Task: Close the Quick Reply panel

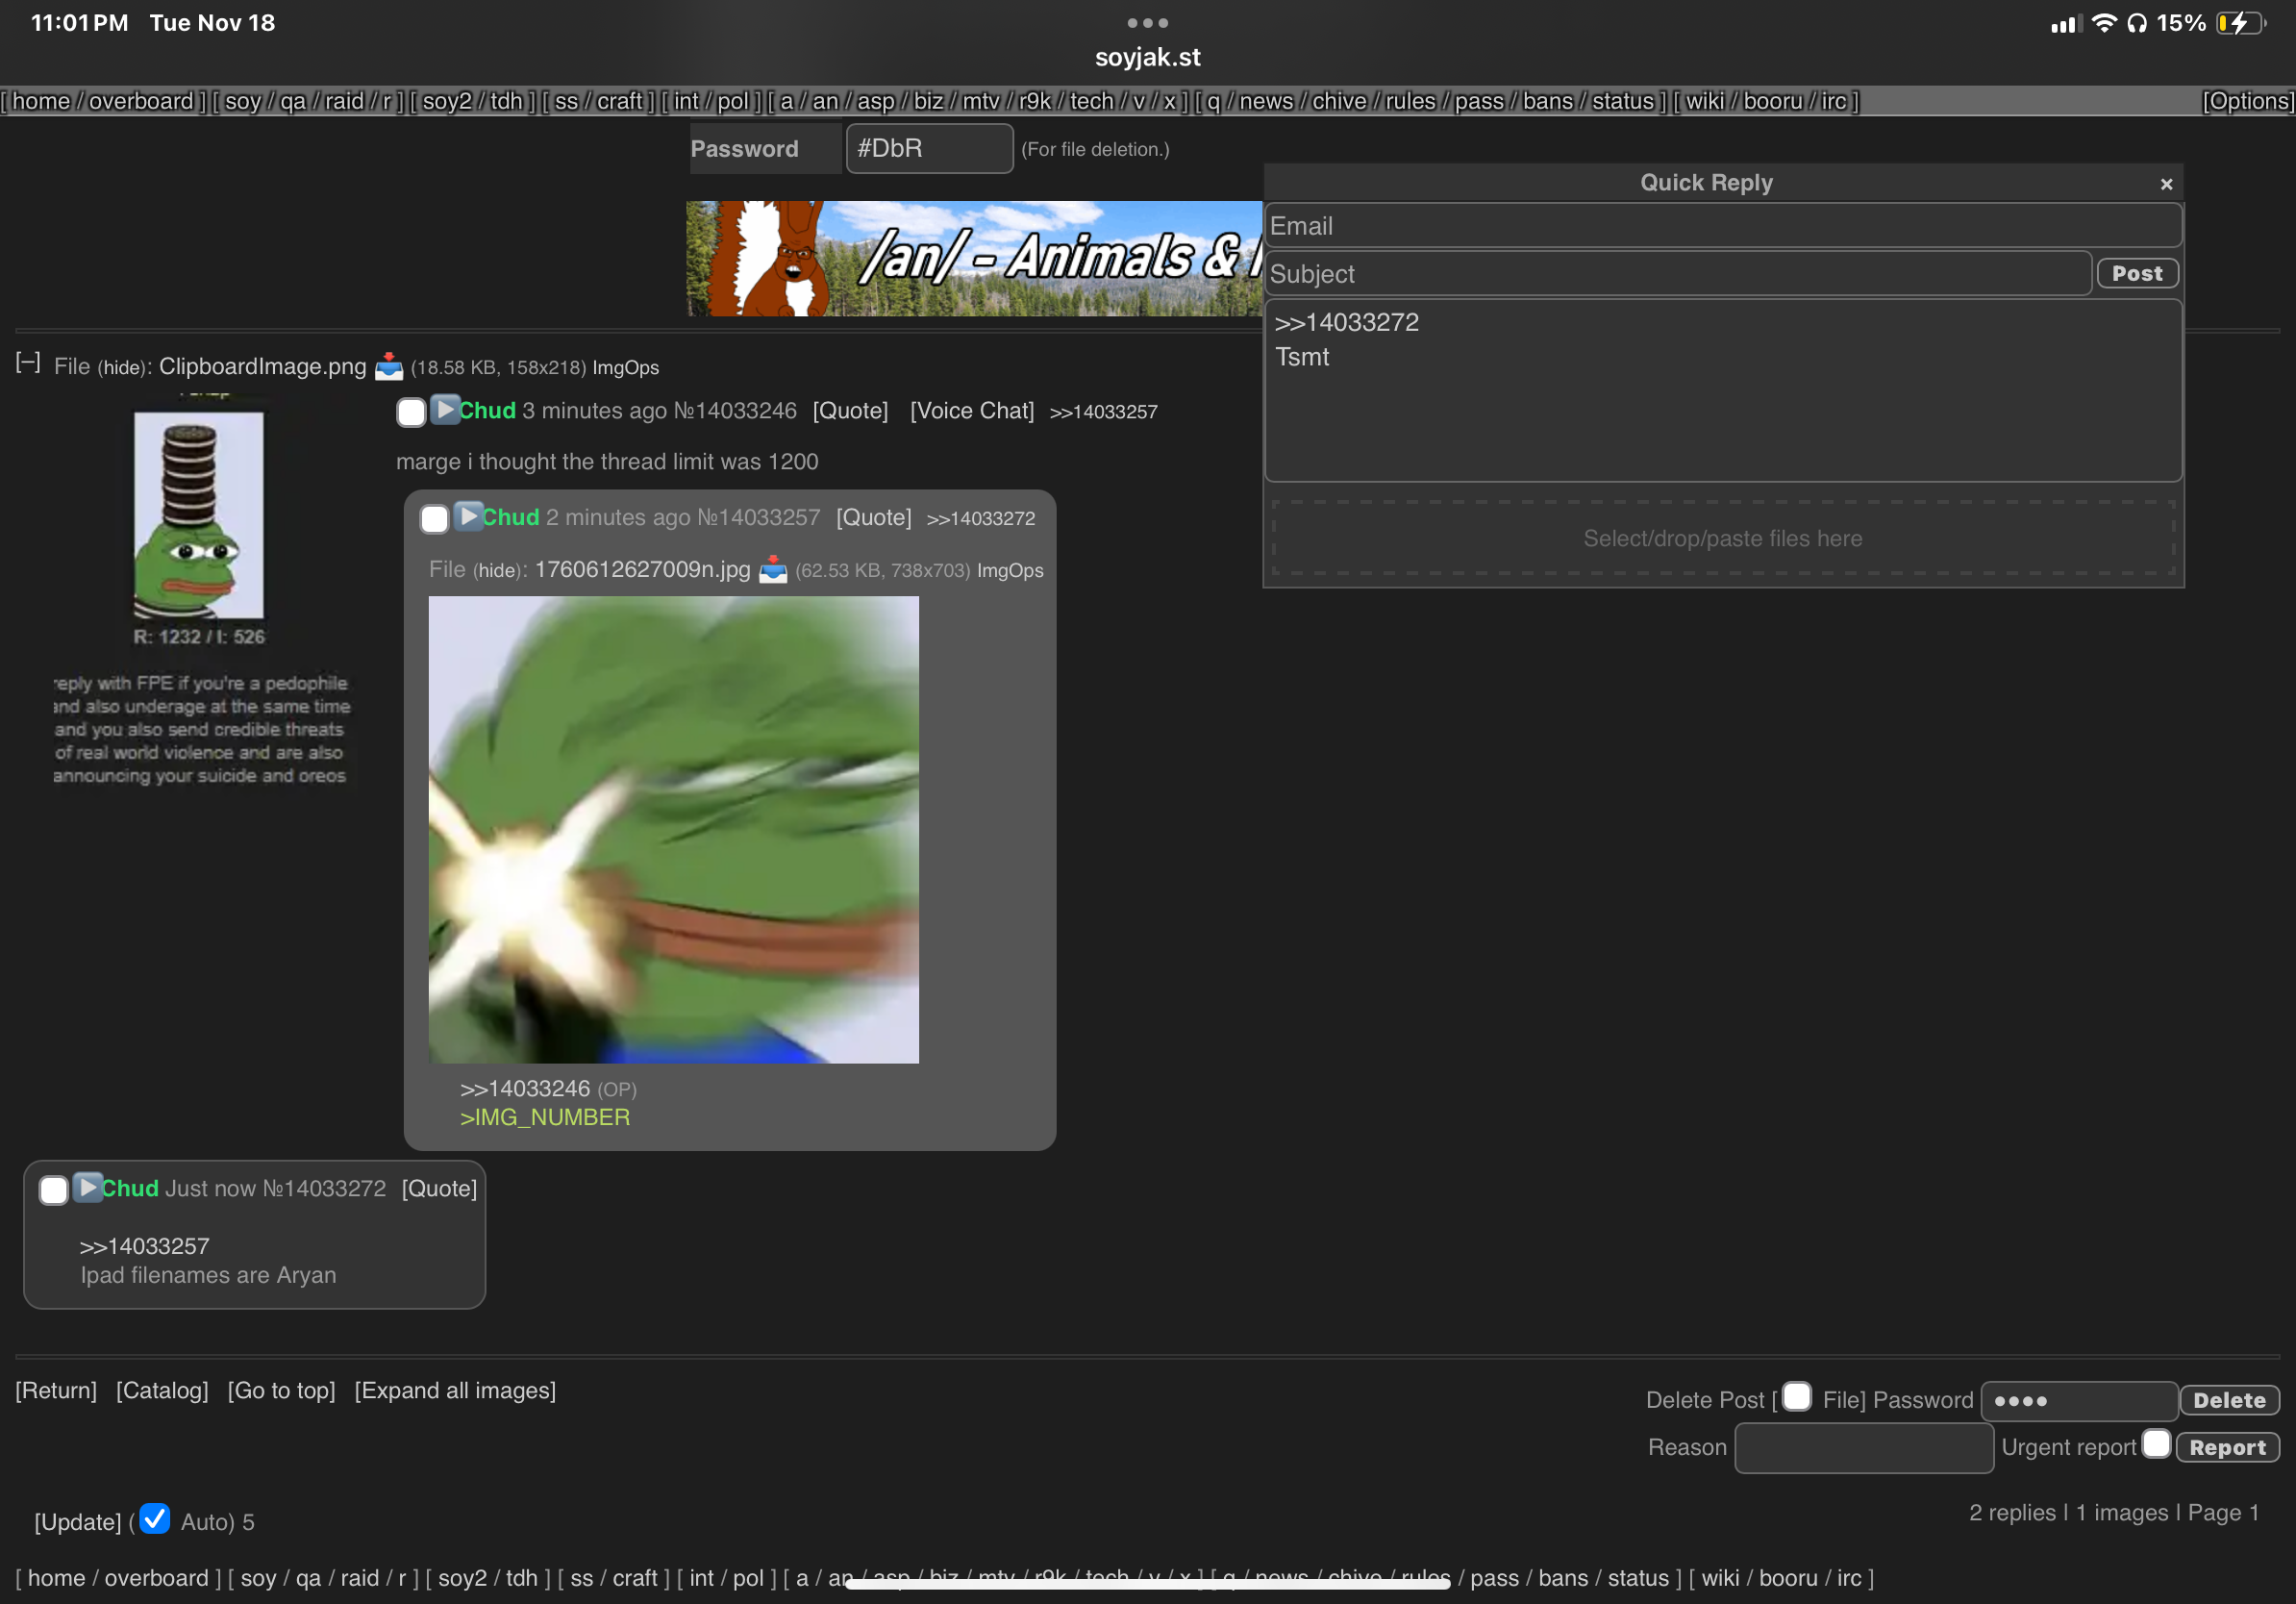Action: 2166,184
